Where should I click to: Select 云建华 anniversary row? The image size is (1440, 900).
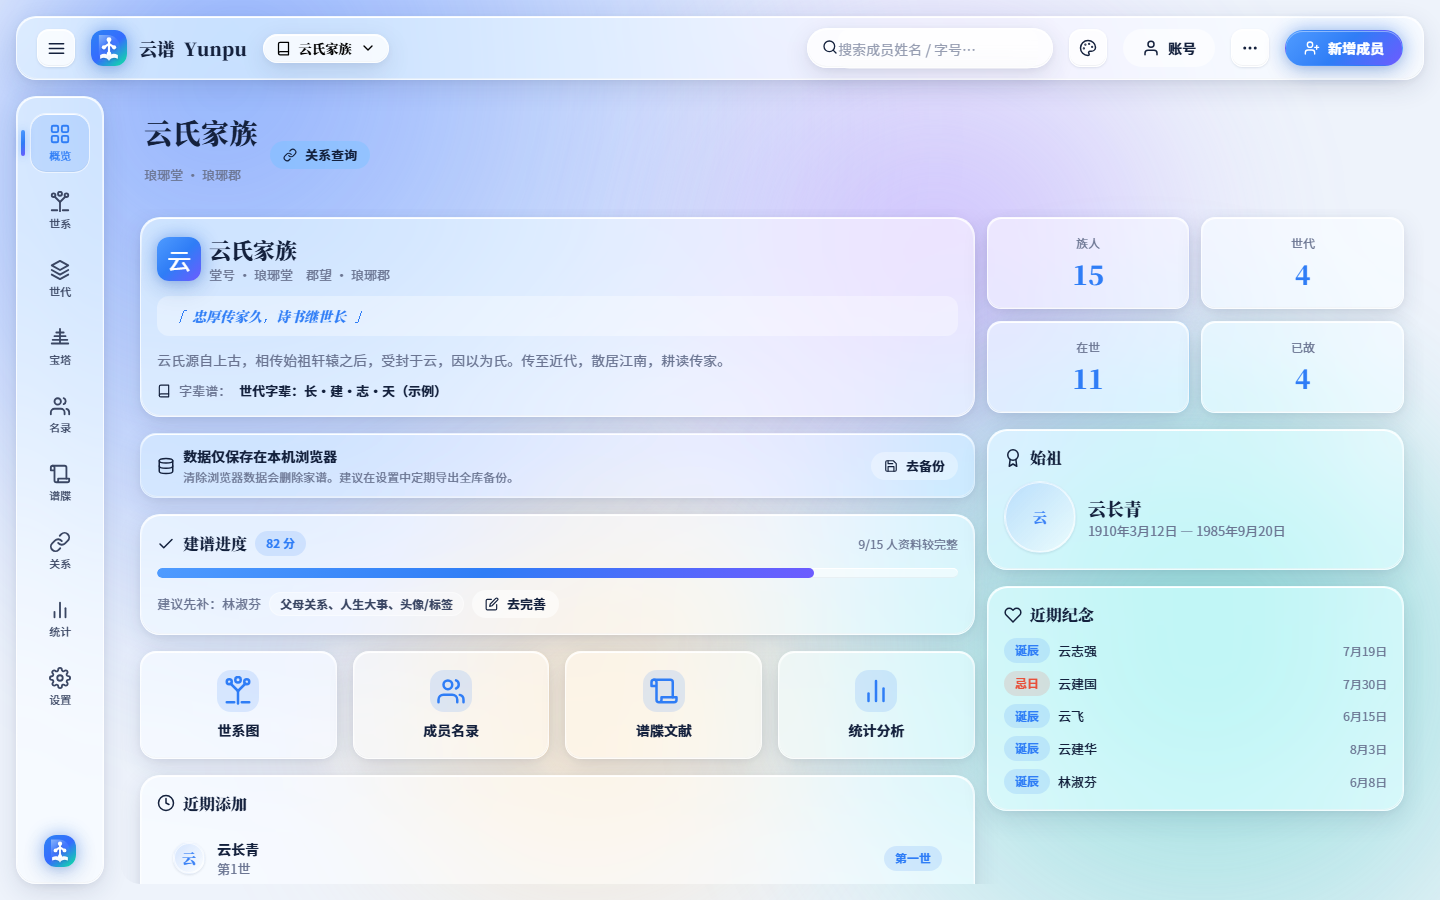(1195, 749)
